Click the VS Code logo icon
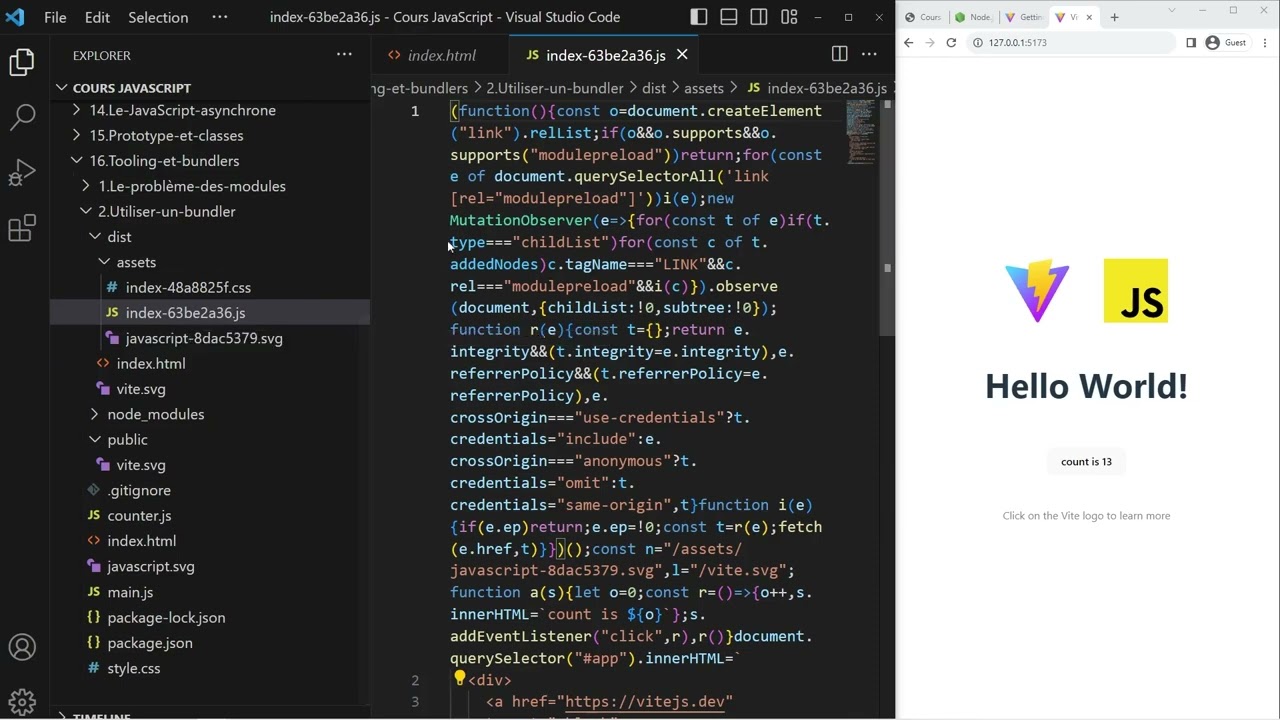1280x720 pixels. (x=15, y=17)
